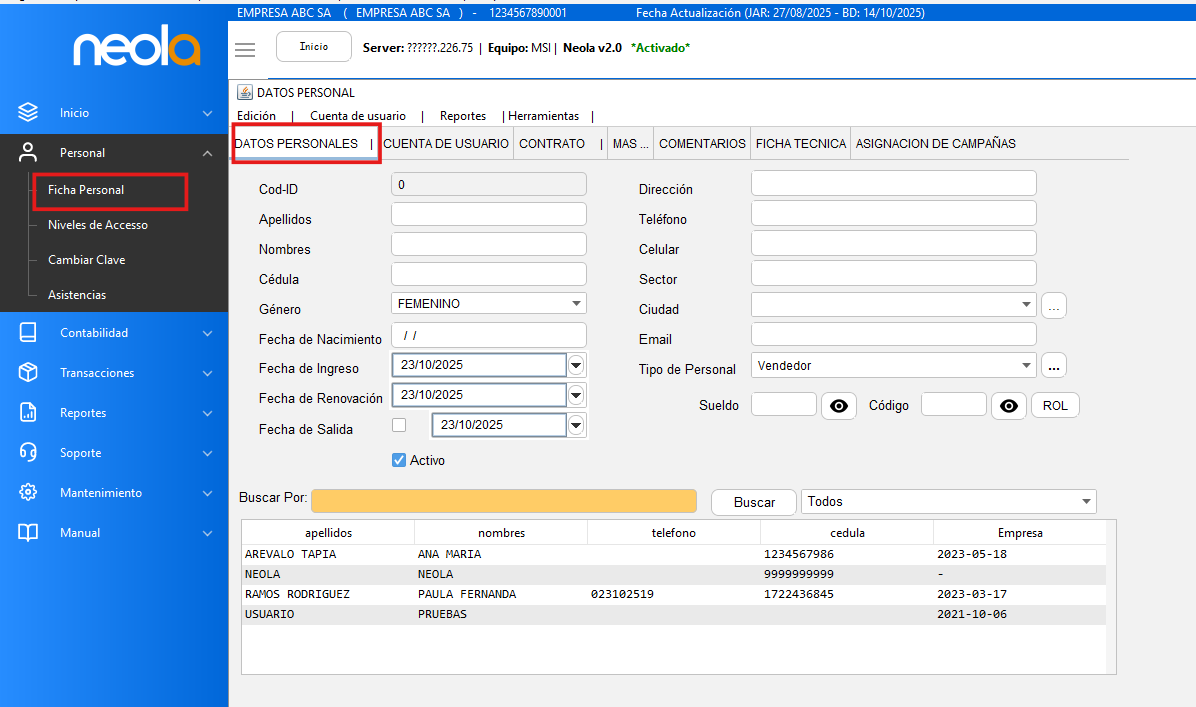Click the Contabilidad book icon
This screenshot has height=707, width=1196.
coord(28,333)
